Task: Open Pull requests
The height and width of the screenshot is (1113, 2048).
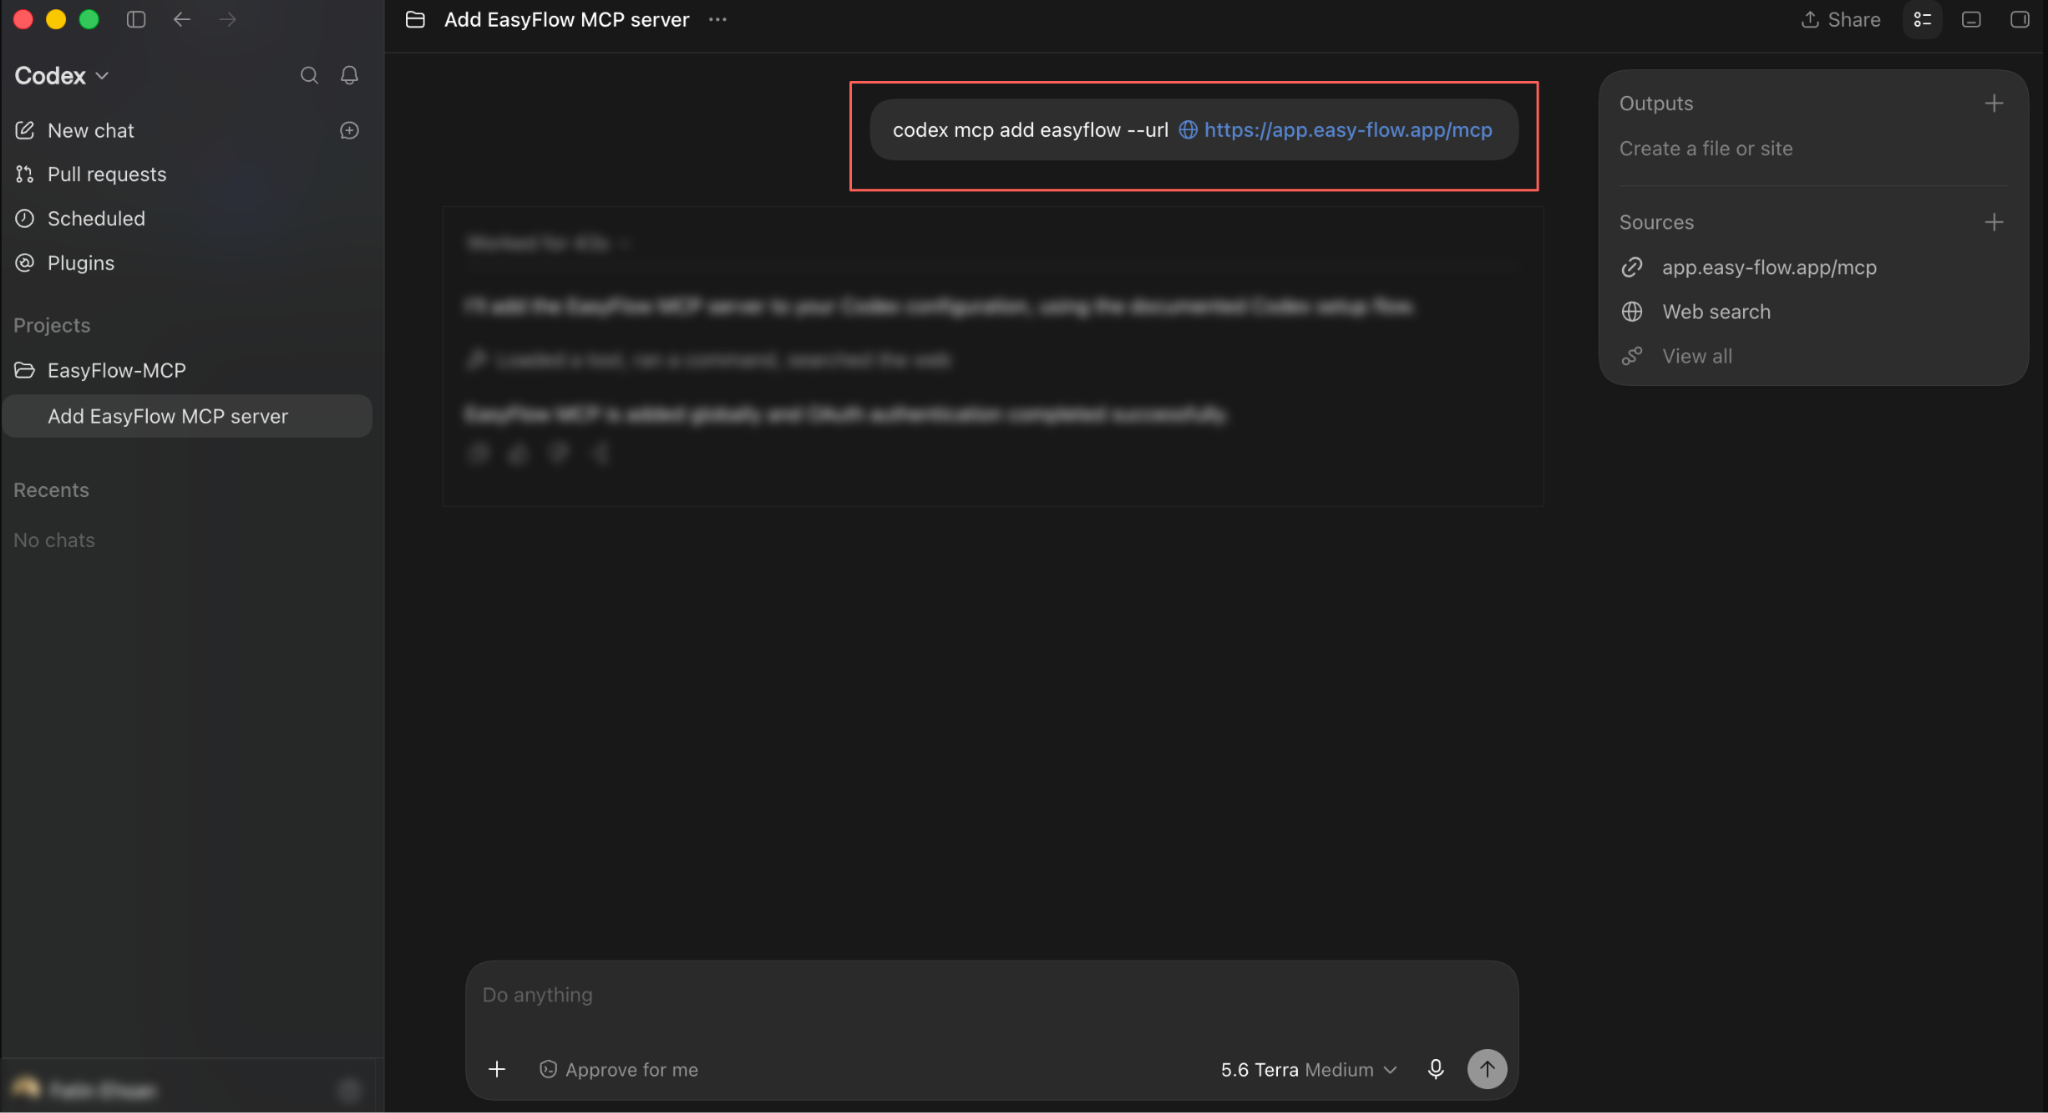Action: [x=106, y=174]
